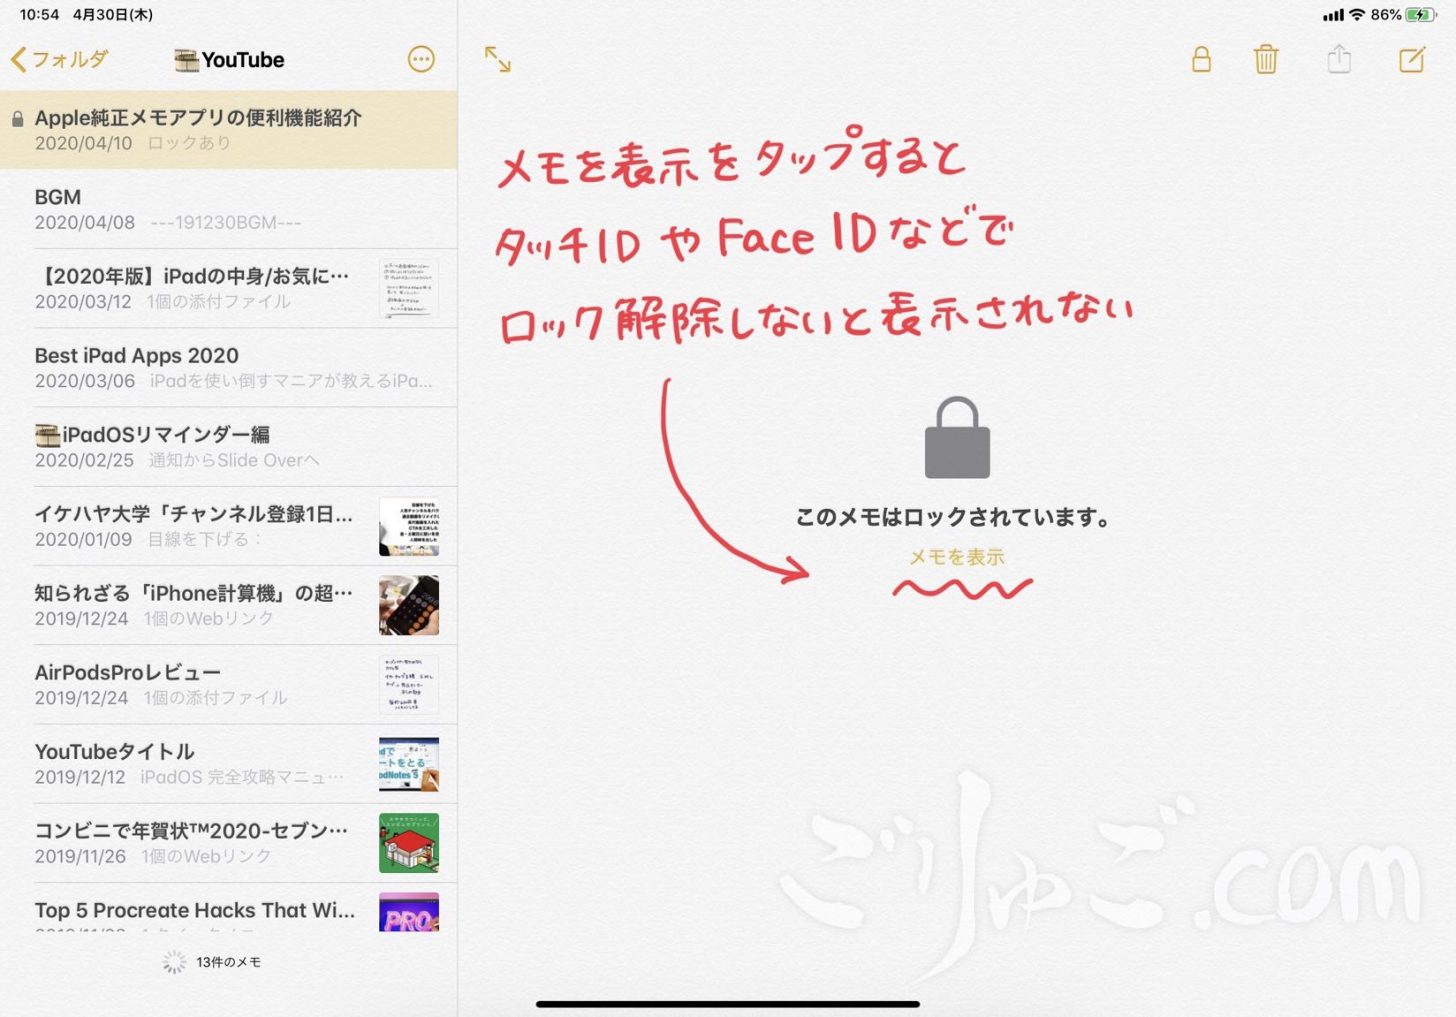The width and height of the screenshot is (1456, 1017).
Task: Click the large gray padlock icon
Action: (x=957, y=439)
